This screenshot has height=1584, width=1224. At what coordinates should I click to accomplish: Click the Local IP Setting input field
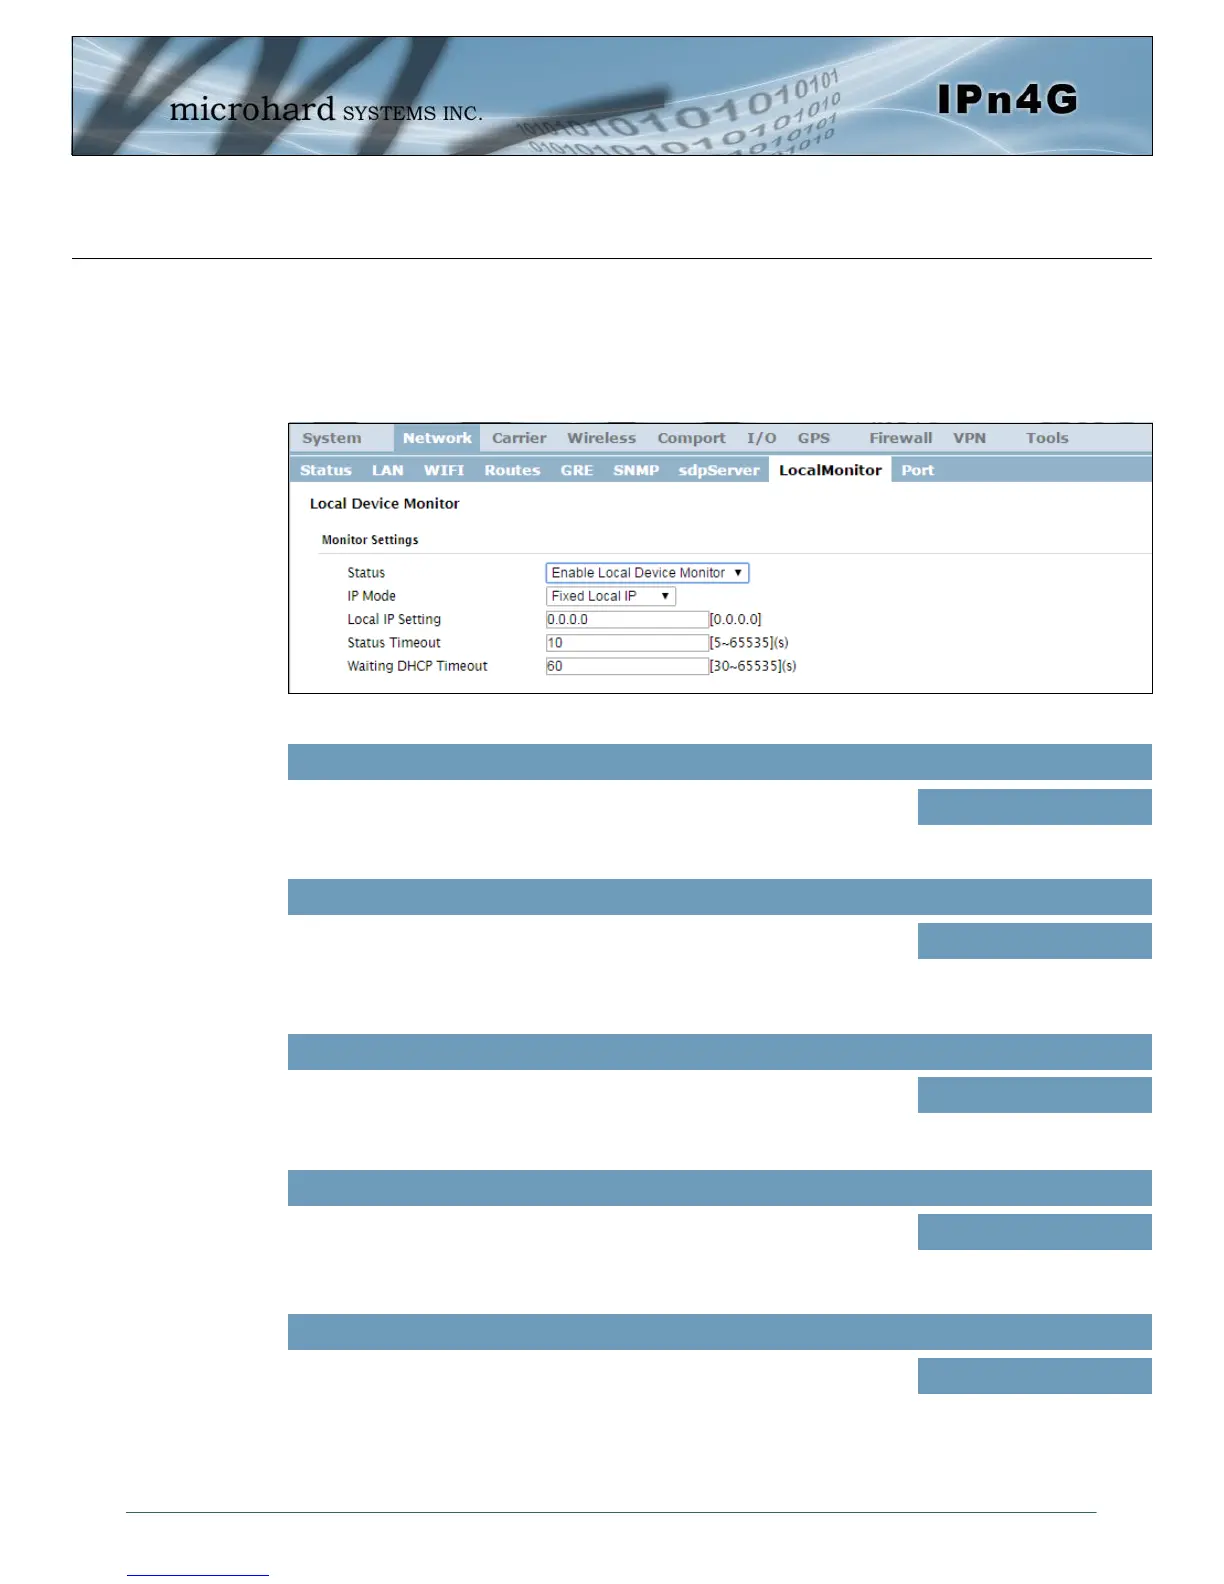[627, 620]
